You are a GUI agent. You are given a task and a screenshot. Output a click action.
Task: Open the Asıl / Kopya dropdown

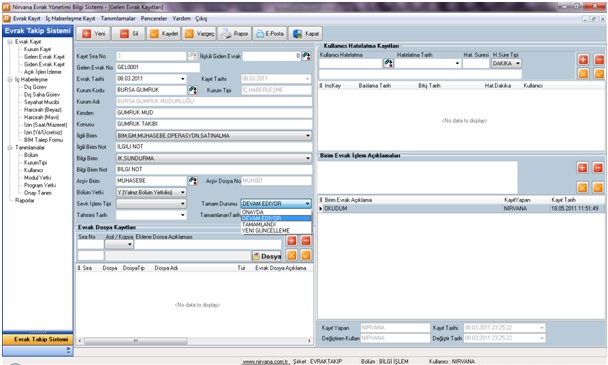tap(130, 244)
